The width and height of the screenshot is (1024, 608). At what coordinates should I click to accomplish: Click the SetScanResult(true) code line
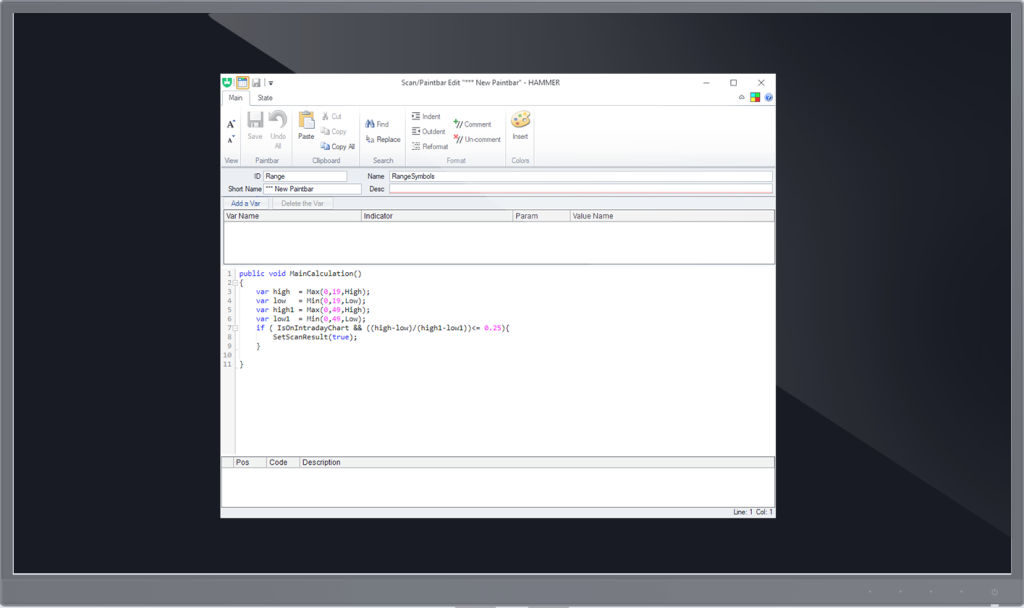pyautogui.click(x=315, y=338)
